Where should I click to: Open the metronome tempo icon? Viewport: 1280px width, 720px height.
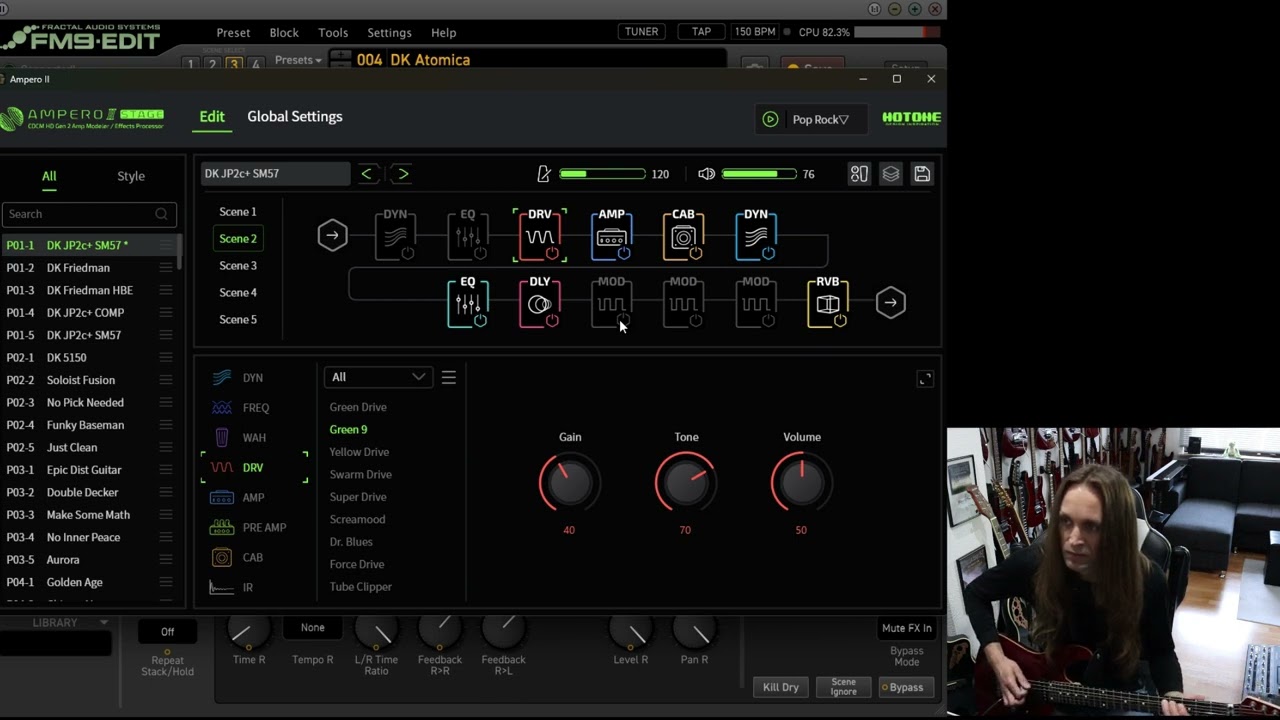pos(544,174)
